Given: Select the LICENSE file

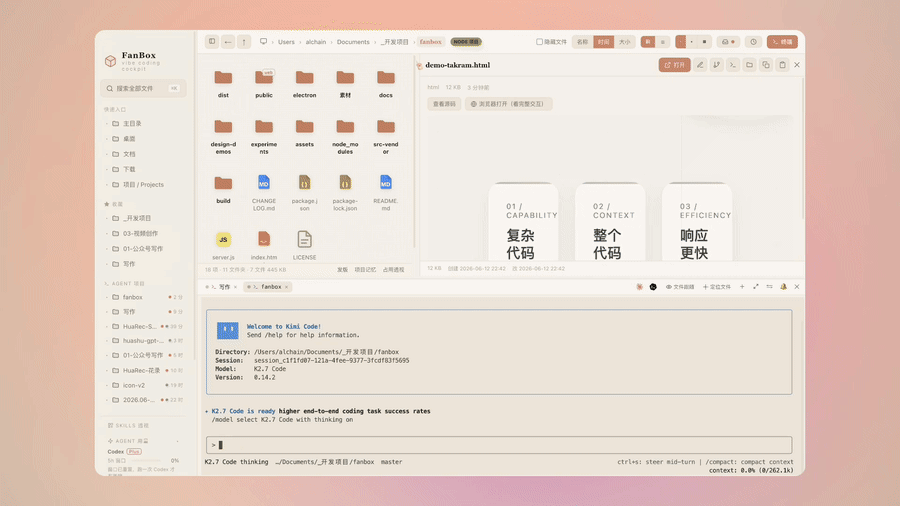Looking at the screenshot, I should click(304, 245).
